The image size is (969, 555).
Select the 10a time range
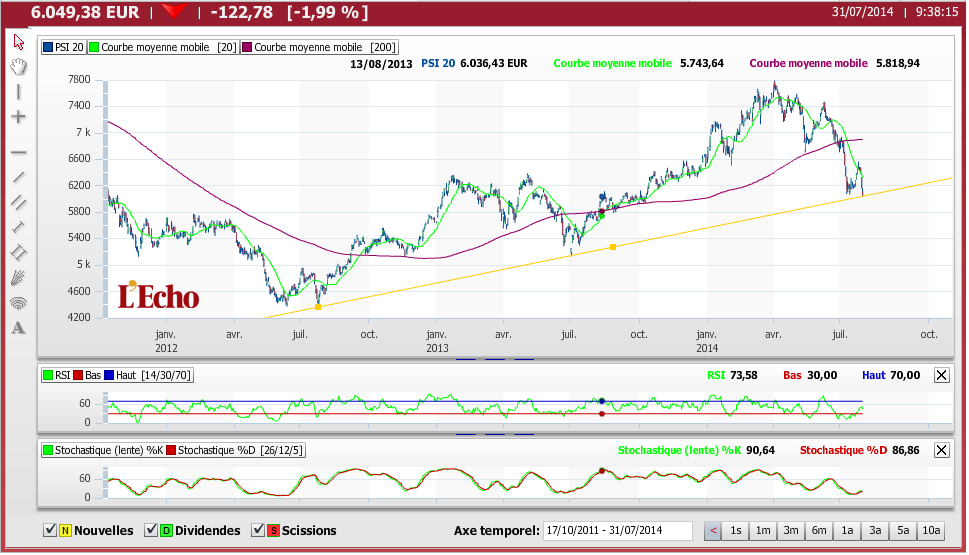click(x=931, y=530)
